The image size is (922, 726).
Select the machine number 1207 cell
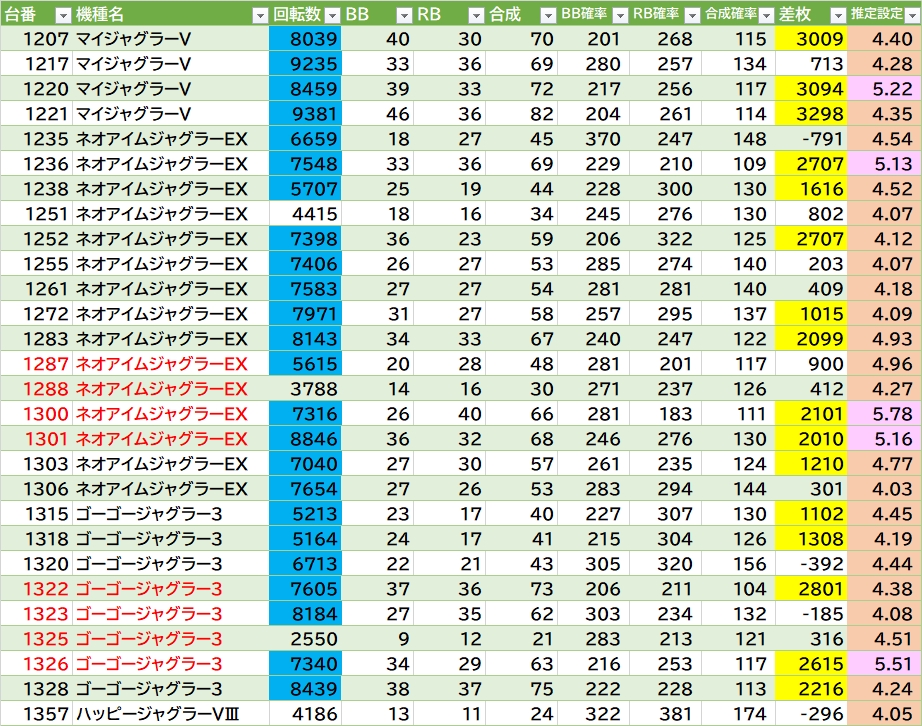pos(36,39)
